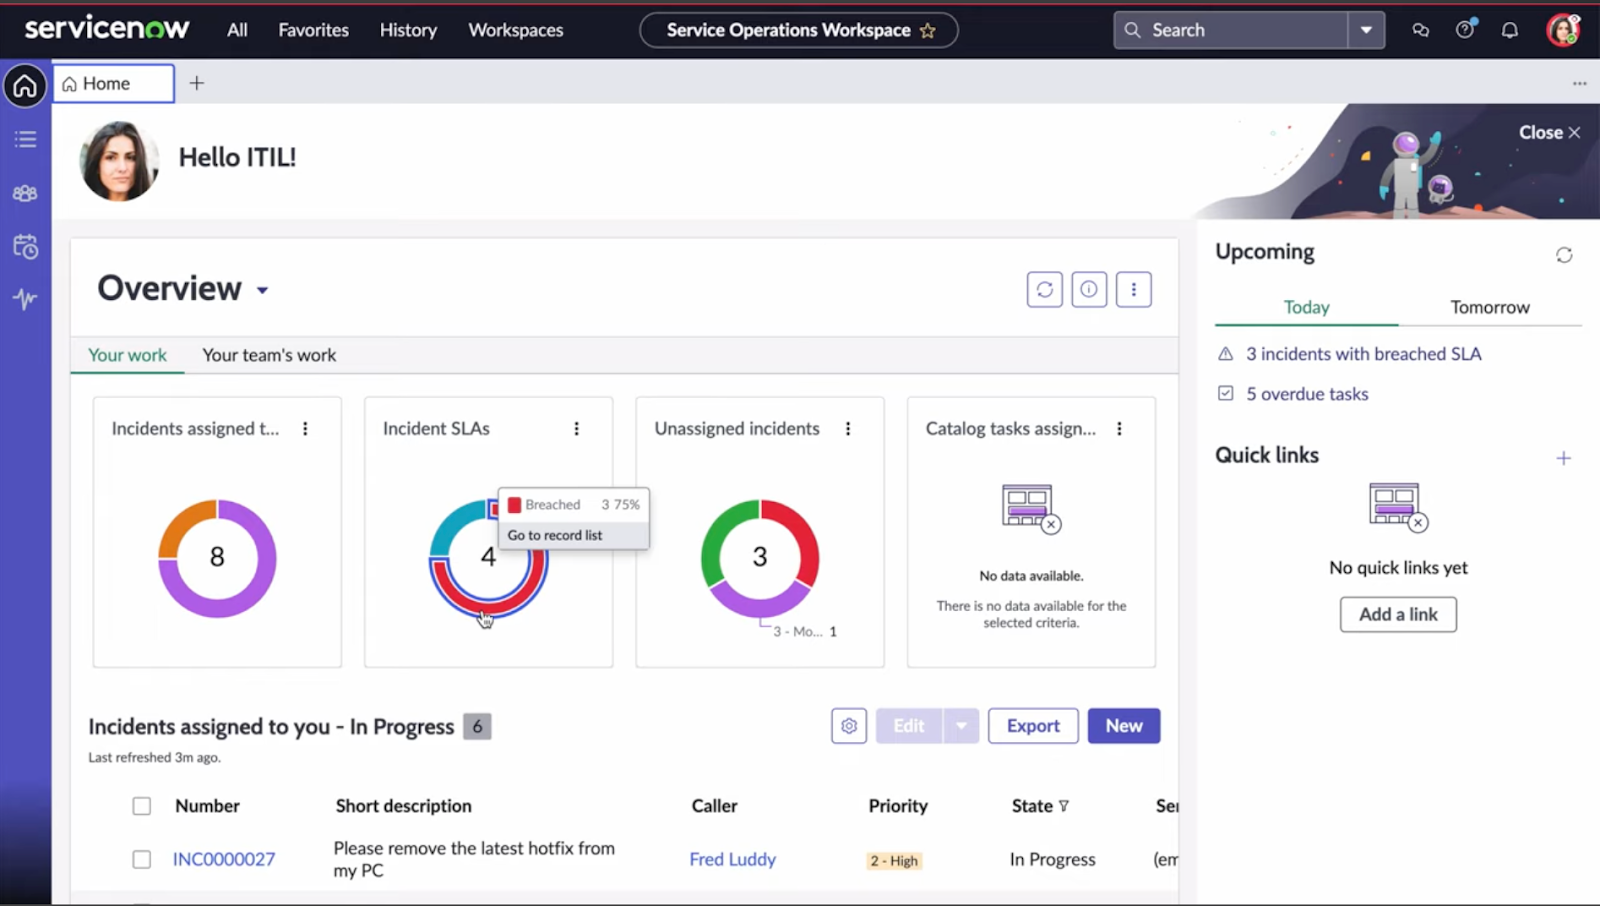Open Unassigned incidents card options menu
The image size is (1600, 906).
click(848, 428)
